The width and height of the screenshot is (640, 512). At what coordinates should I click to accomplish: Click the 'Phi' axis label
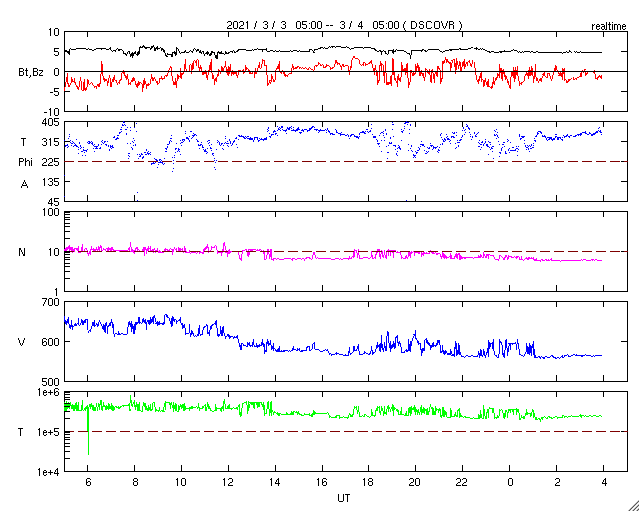[24, 163]
